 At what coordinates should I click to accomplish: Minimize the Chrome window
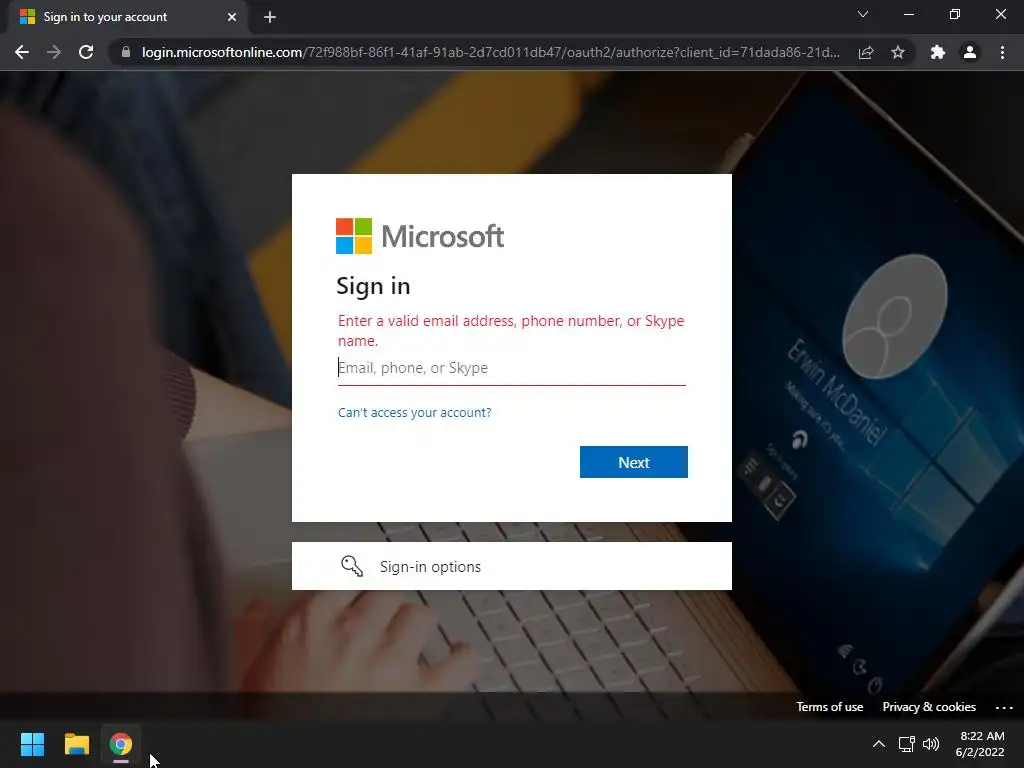908,14
